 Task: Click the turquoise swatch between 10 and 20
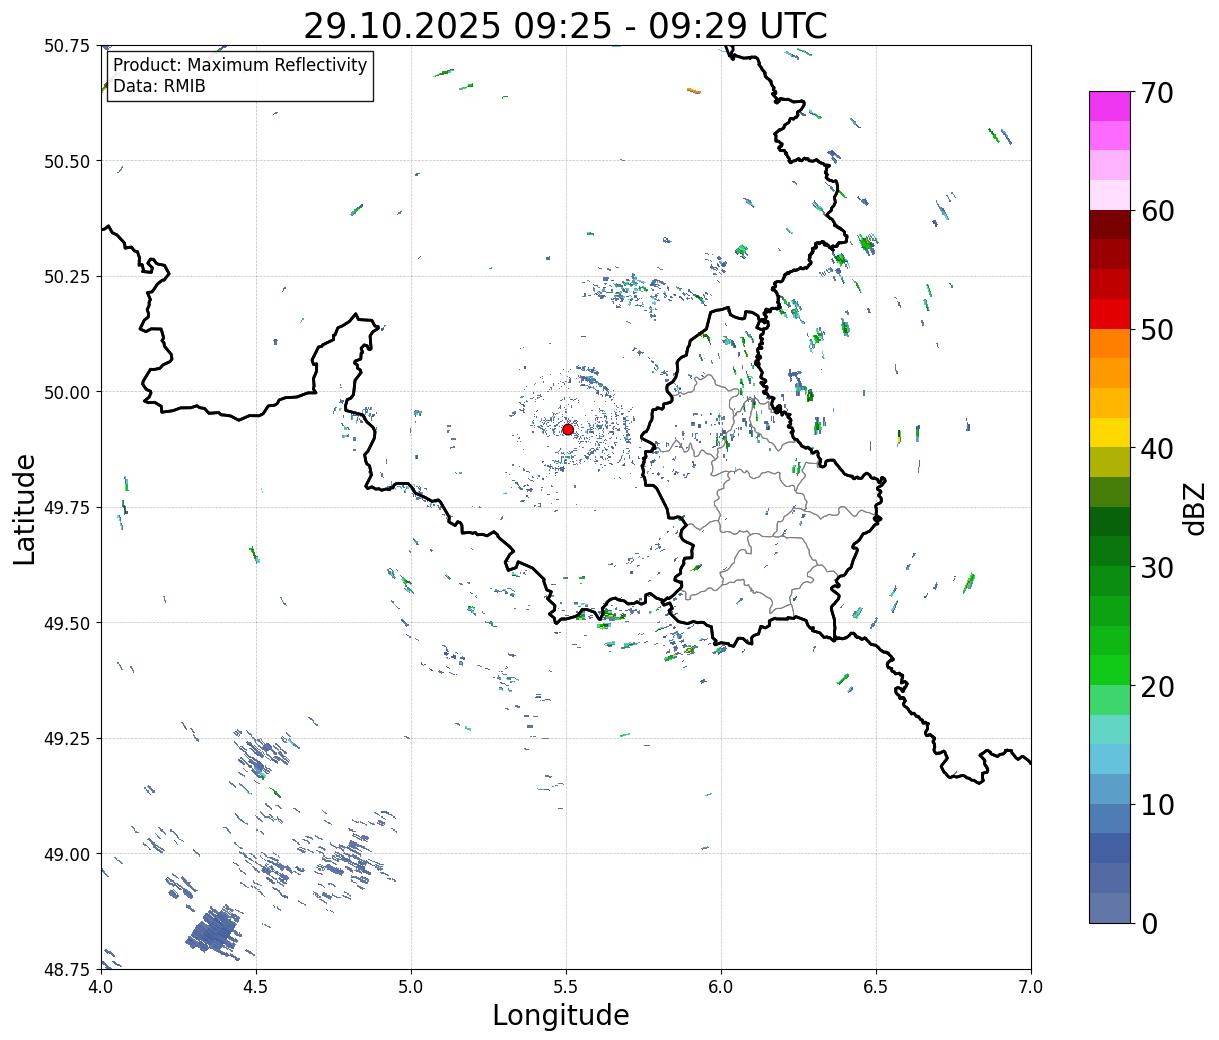coord(1110,730)
